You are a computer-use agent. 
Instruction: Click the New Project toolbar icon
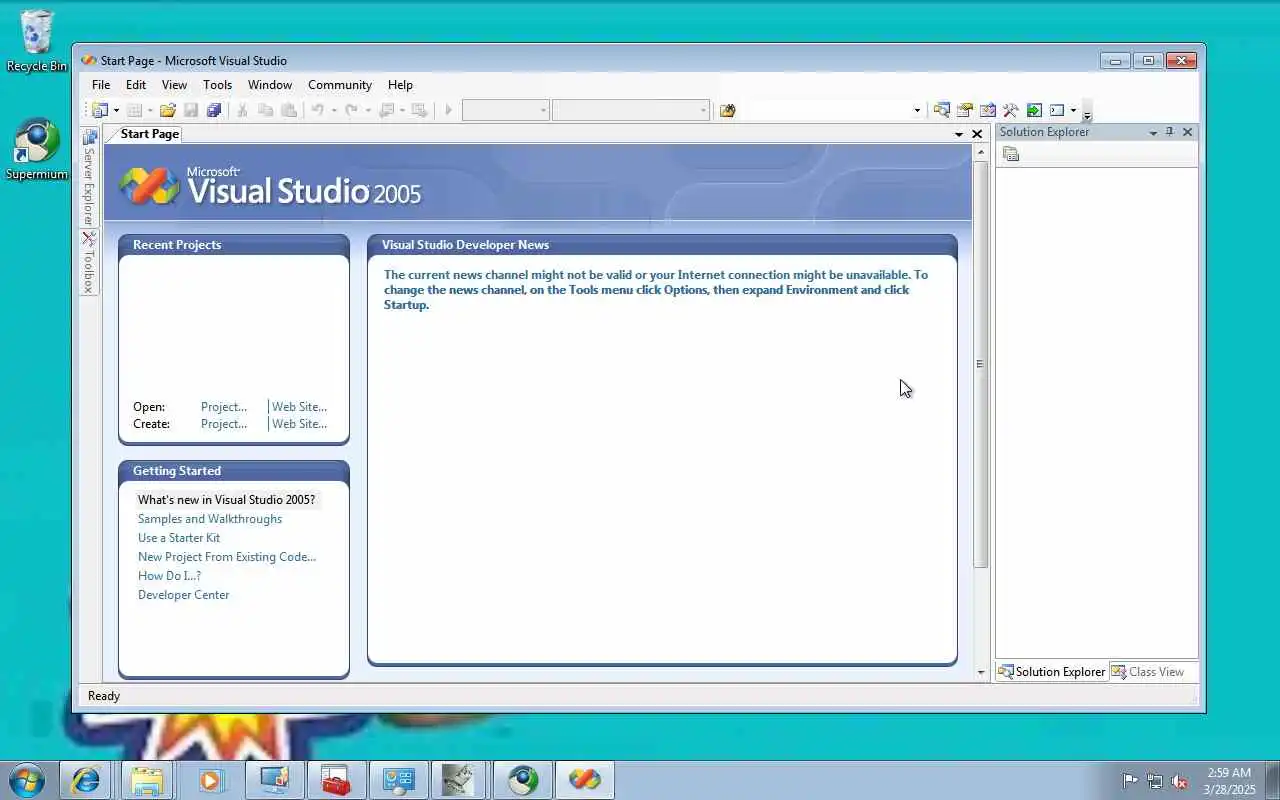coord(100,110)
